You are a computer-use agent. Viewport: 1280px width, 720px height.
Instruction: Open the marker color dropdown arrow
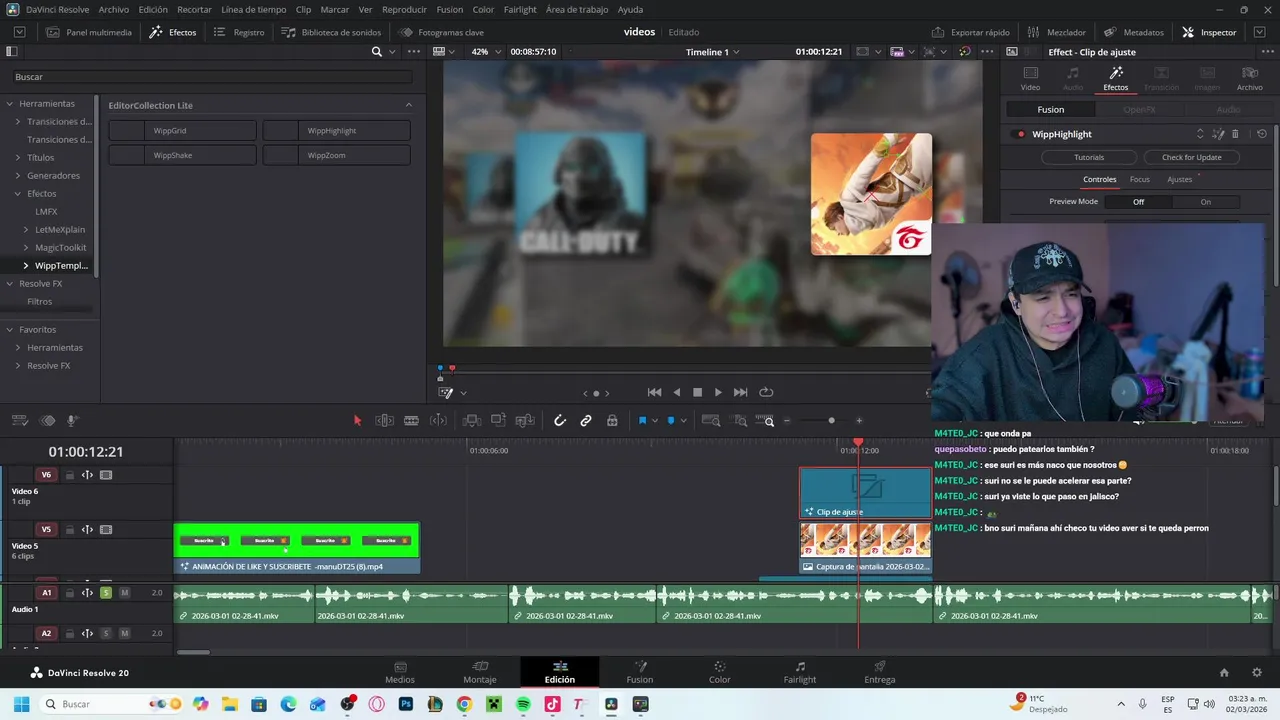click(683, 421)
